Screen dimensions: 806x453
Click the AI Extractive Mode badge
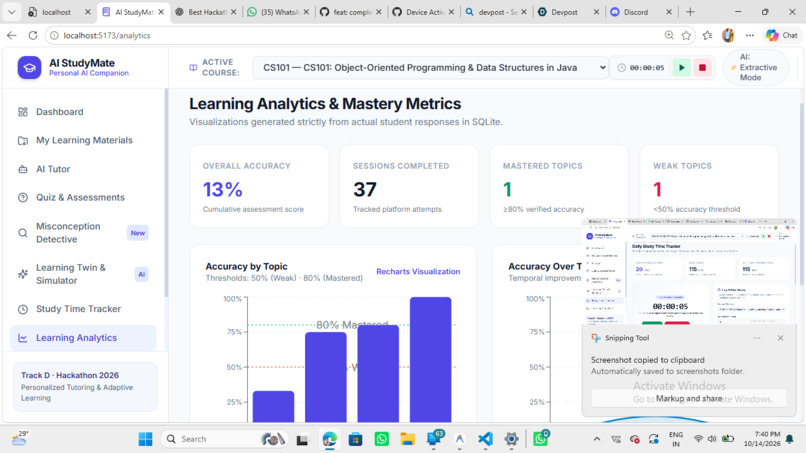click(756, 67)
